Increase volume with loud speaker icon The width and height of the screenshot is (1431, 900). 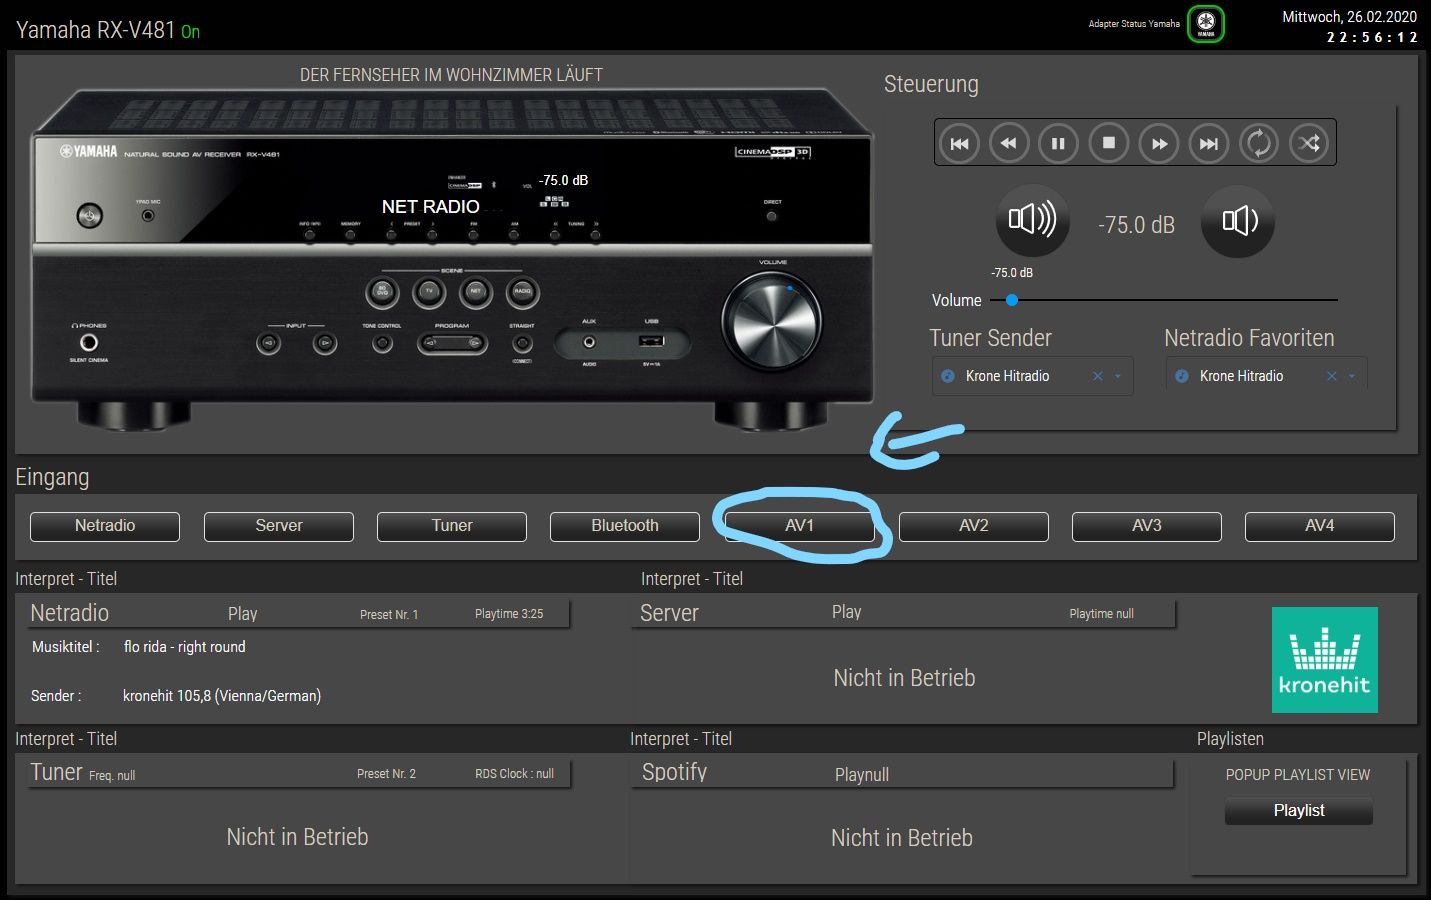(1033, 220)
